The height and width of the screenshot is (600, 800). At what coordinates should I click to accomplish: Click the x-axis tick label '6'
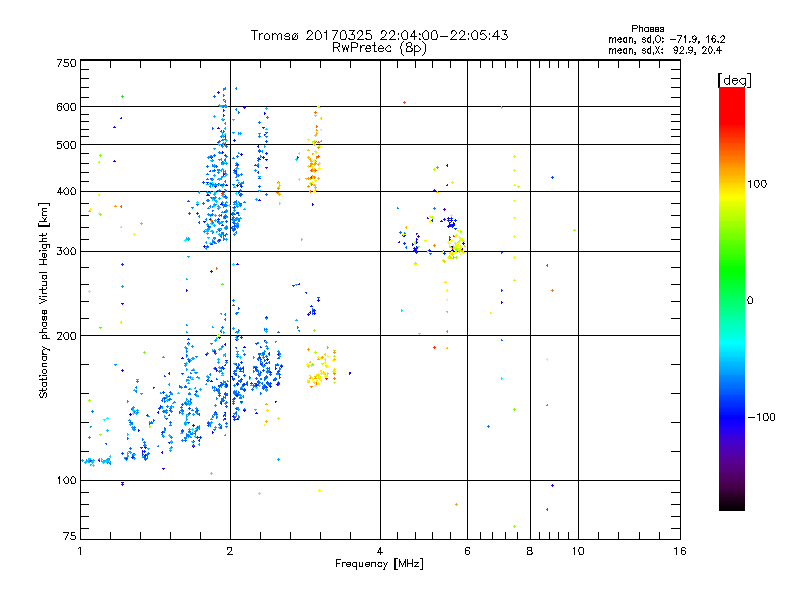pyautogui.click(x=467, y=551)
